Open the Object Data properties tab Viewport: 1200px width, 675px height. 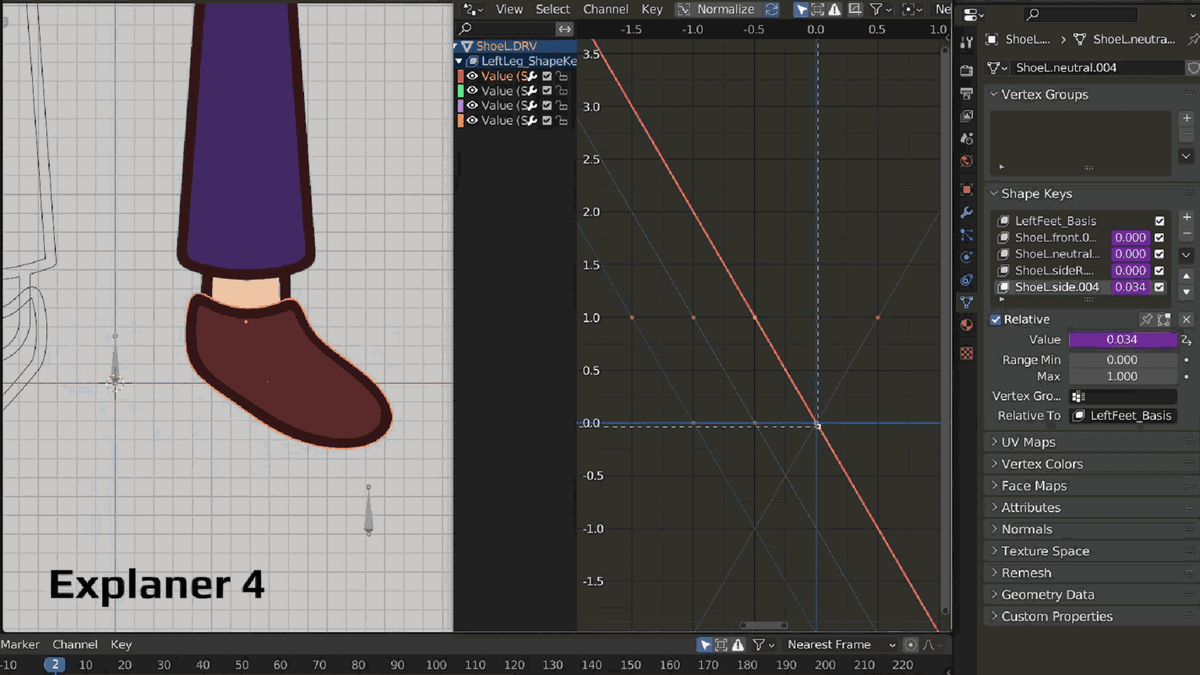pyautogui.click(x=966, y=302)
